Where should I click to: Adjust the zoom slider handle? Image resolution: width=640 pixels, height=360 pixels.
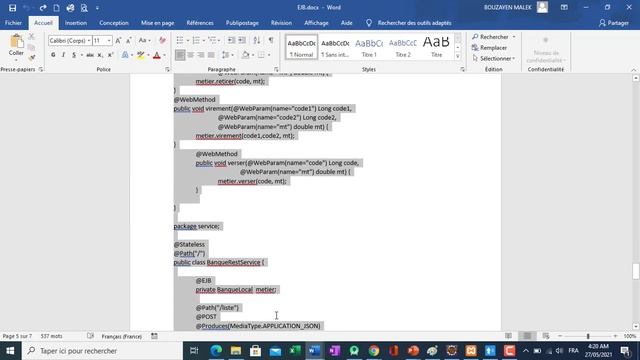click(588, 336)
